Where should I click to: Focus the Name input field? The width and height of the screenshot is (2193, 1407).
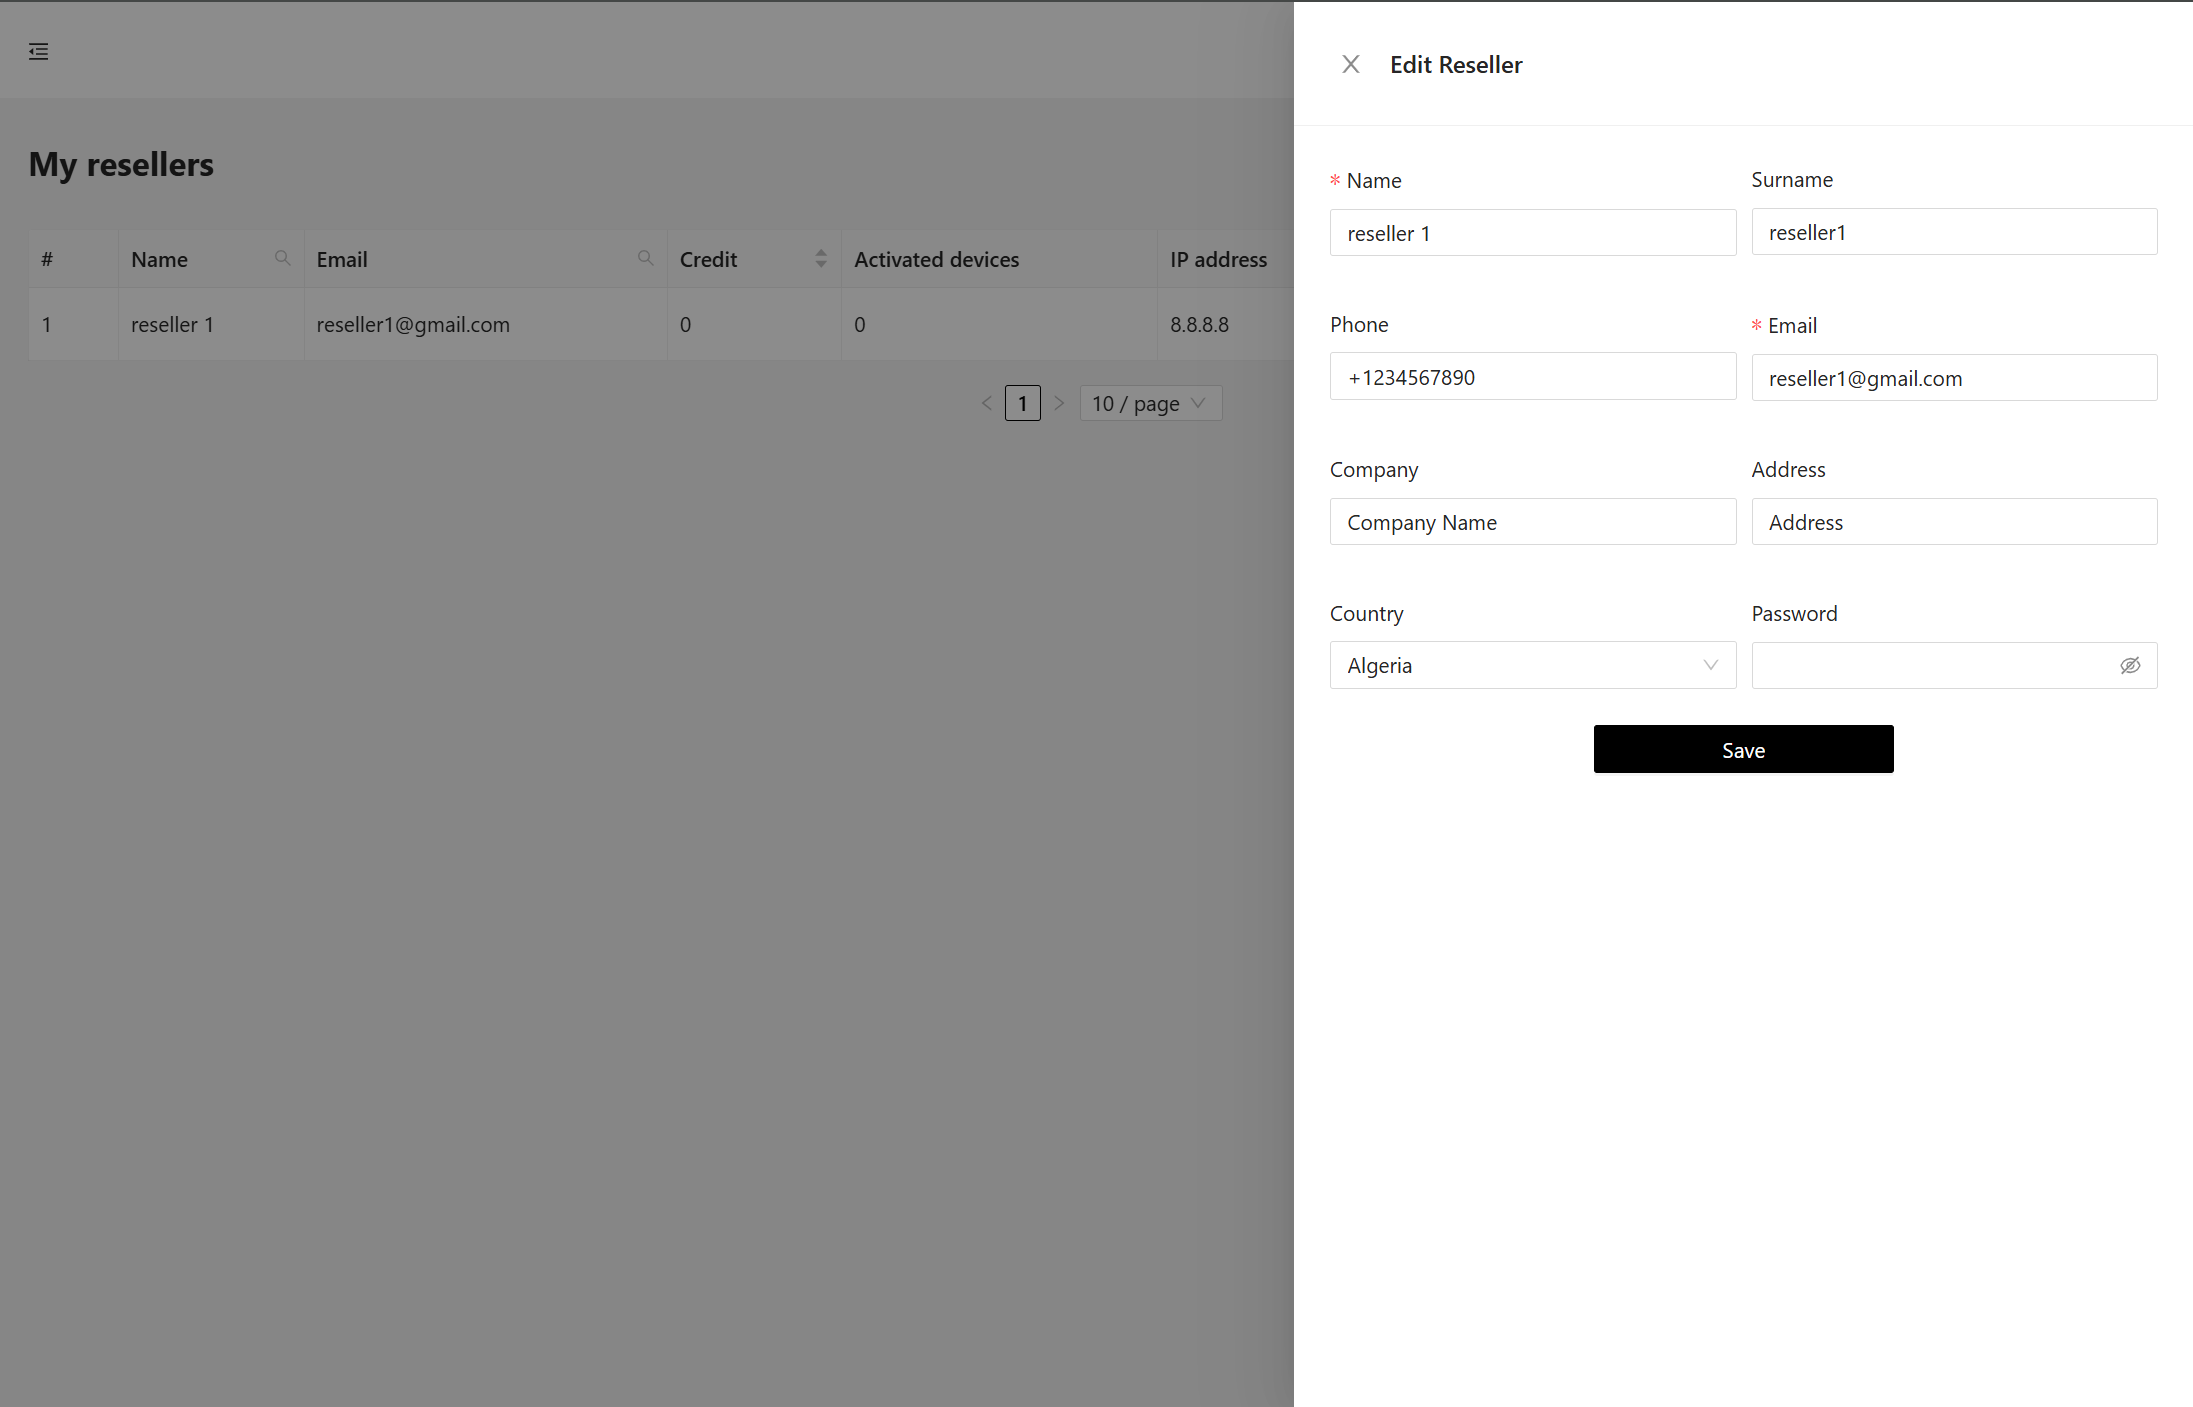(x=1533, y=233)
